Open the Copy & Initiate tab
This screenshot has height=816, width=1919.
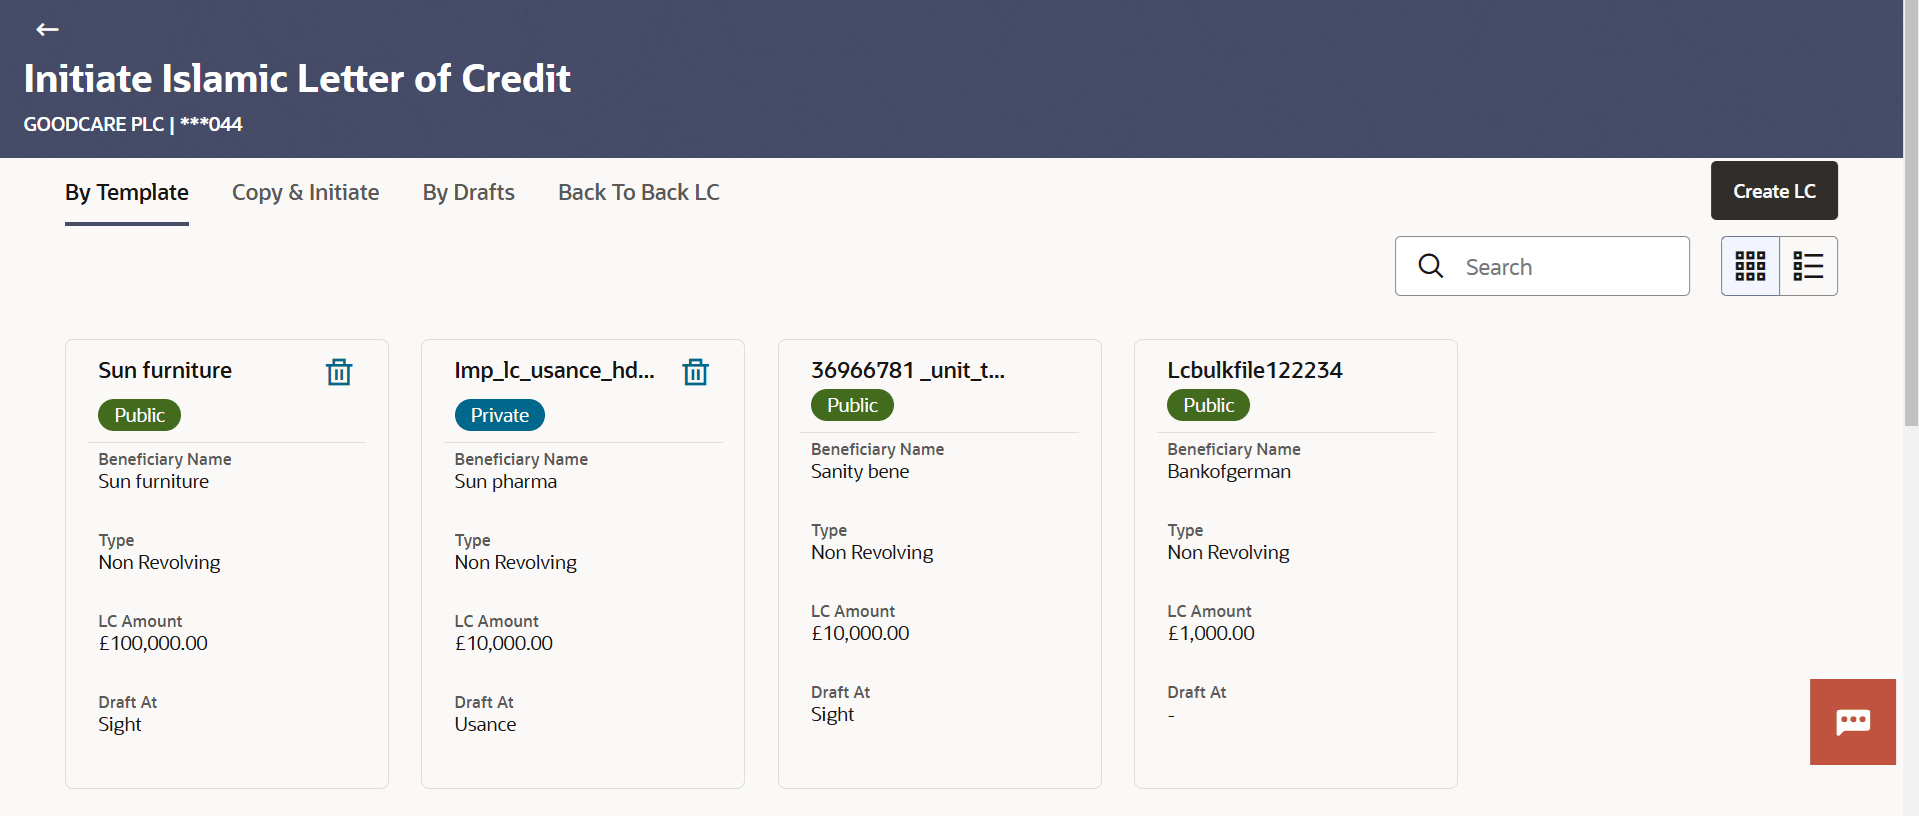pos(305,192)
